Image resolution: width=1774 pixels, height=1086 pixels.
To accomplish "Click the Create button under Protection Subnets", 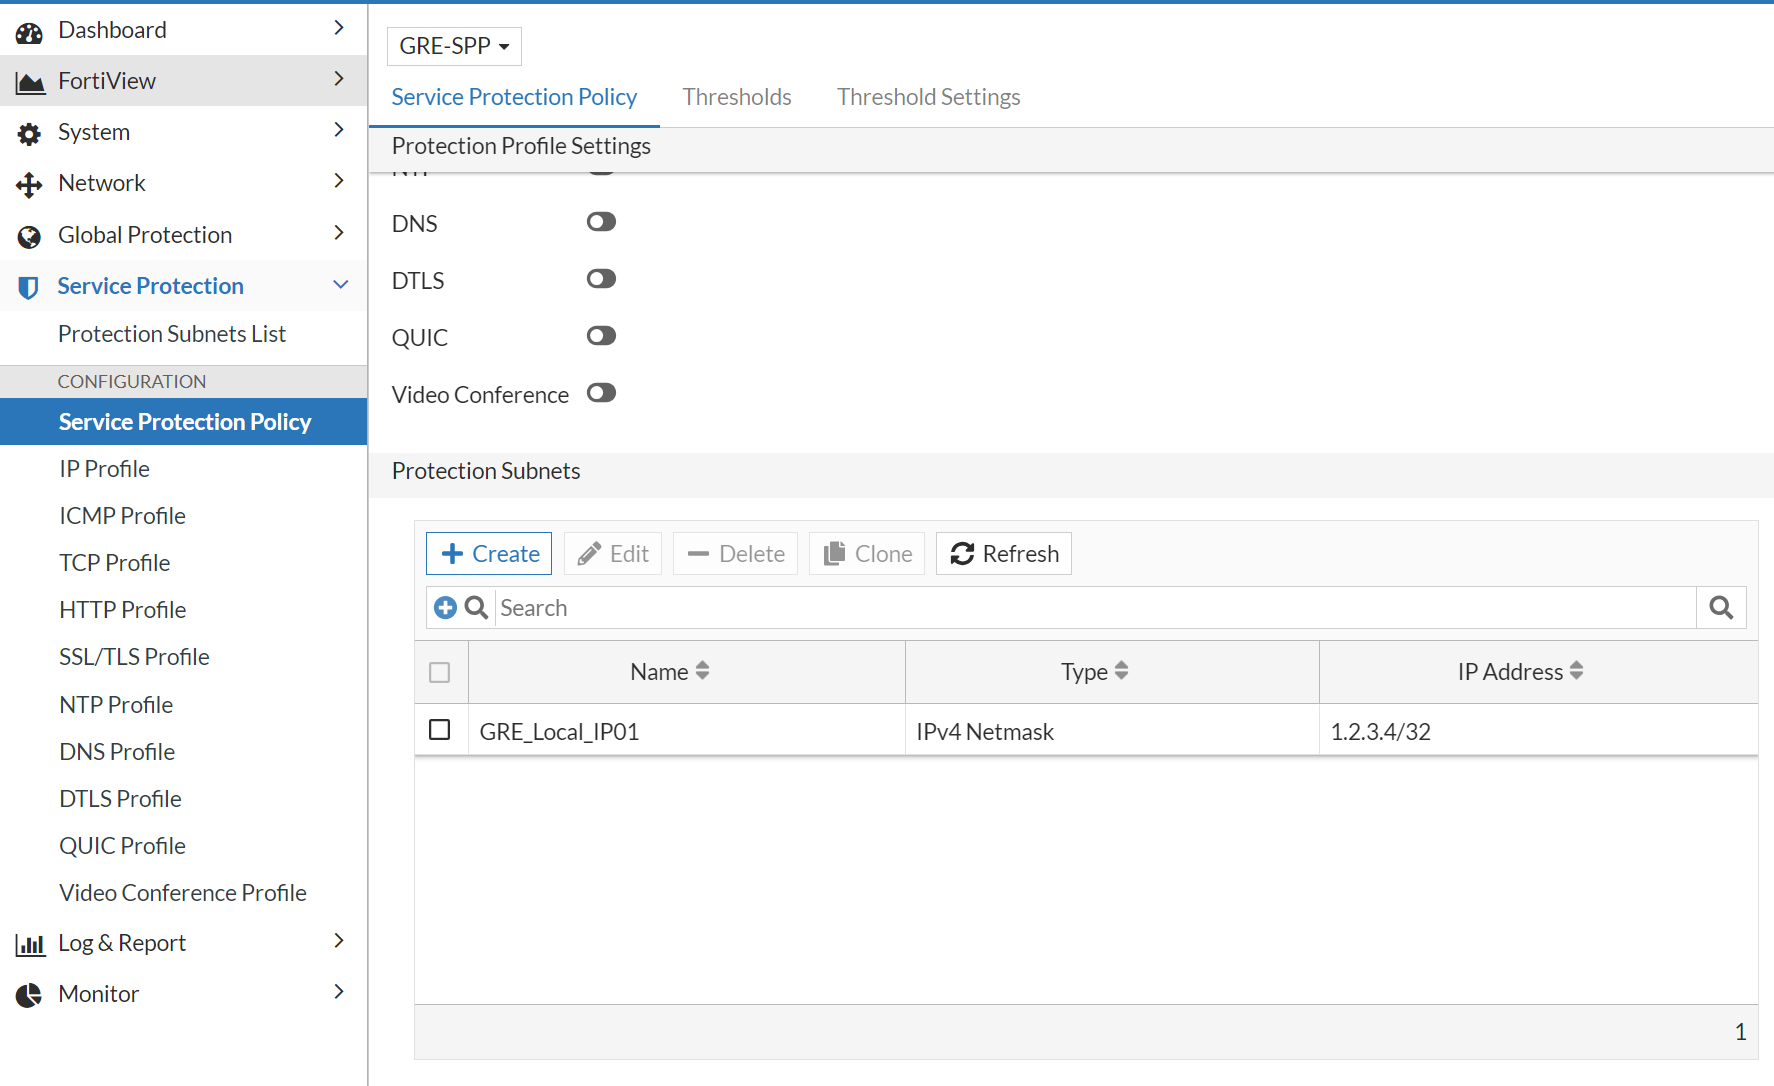I will [x=488, y=553].
